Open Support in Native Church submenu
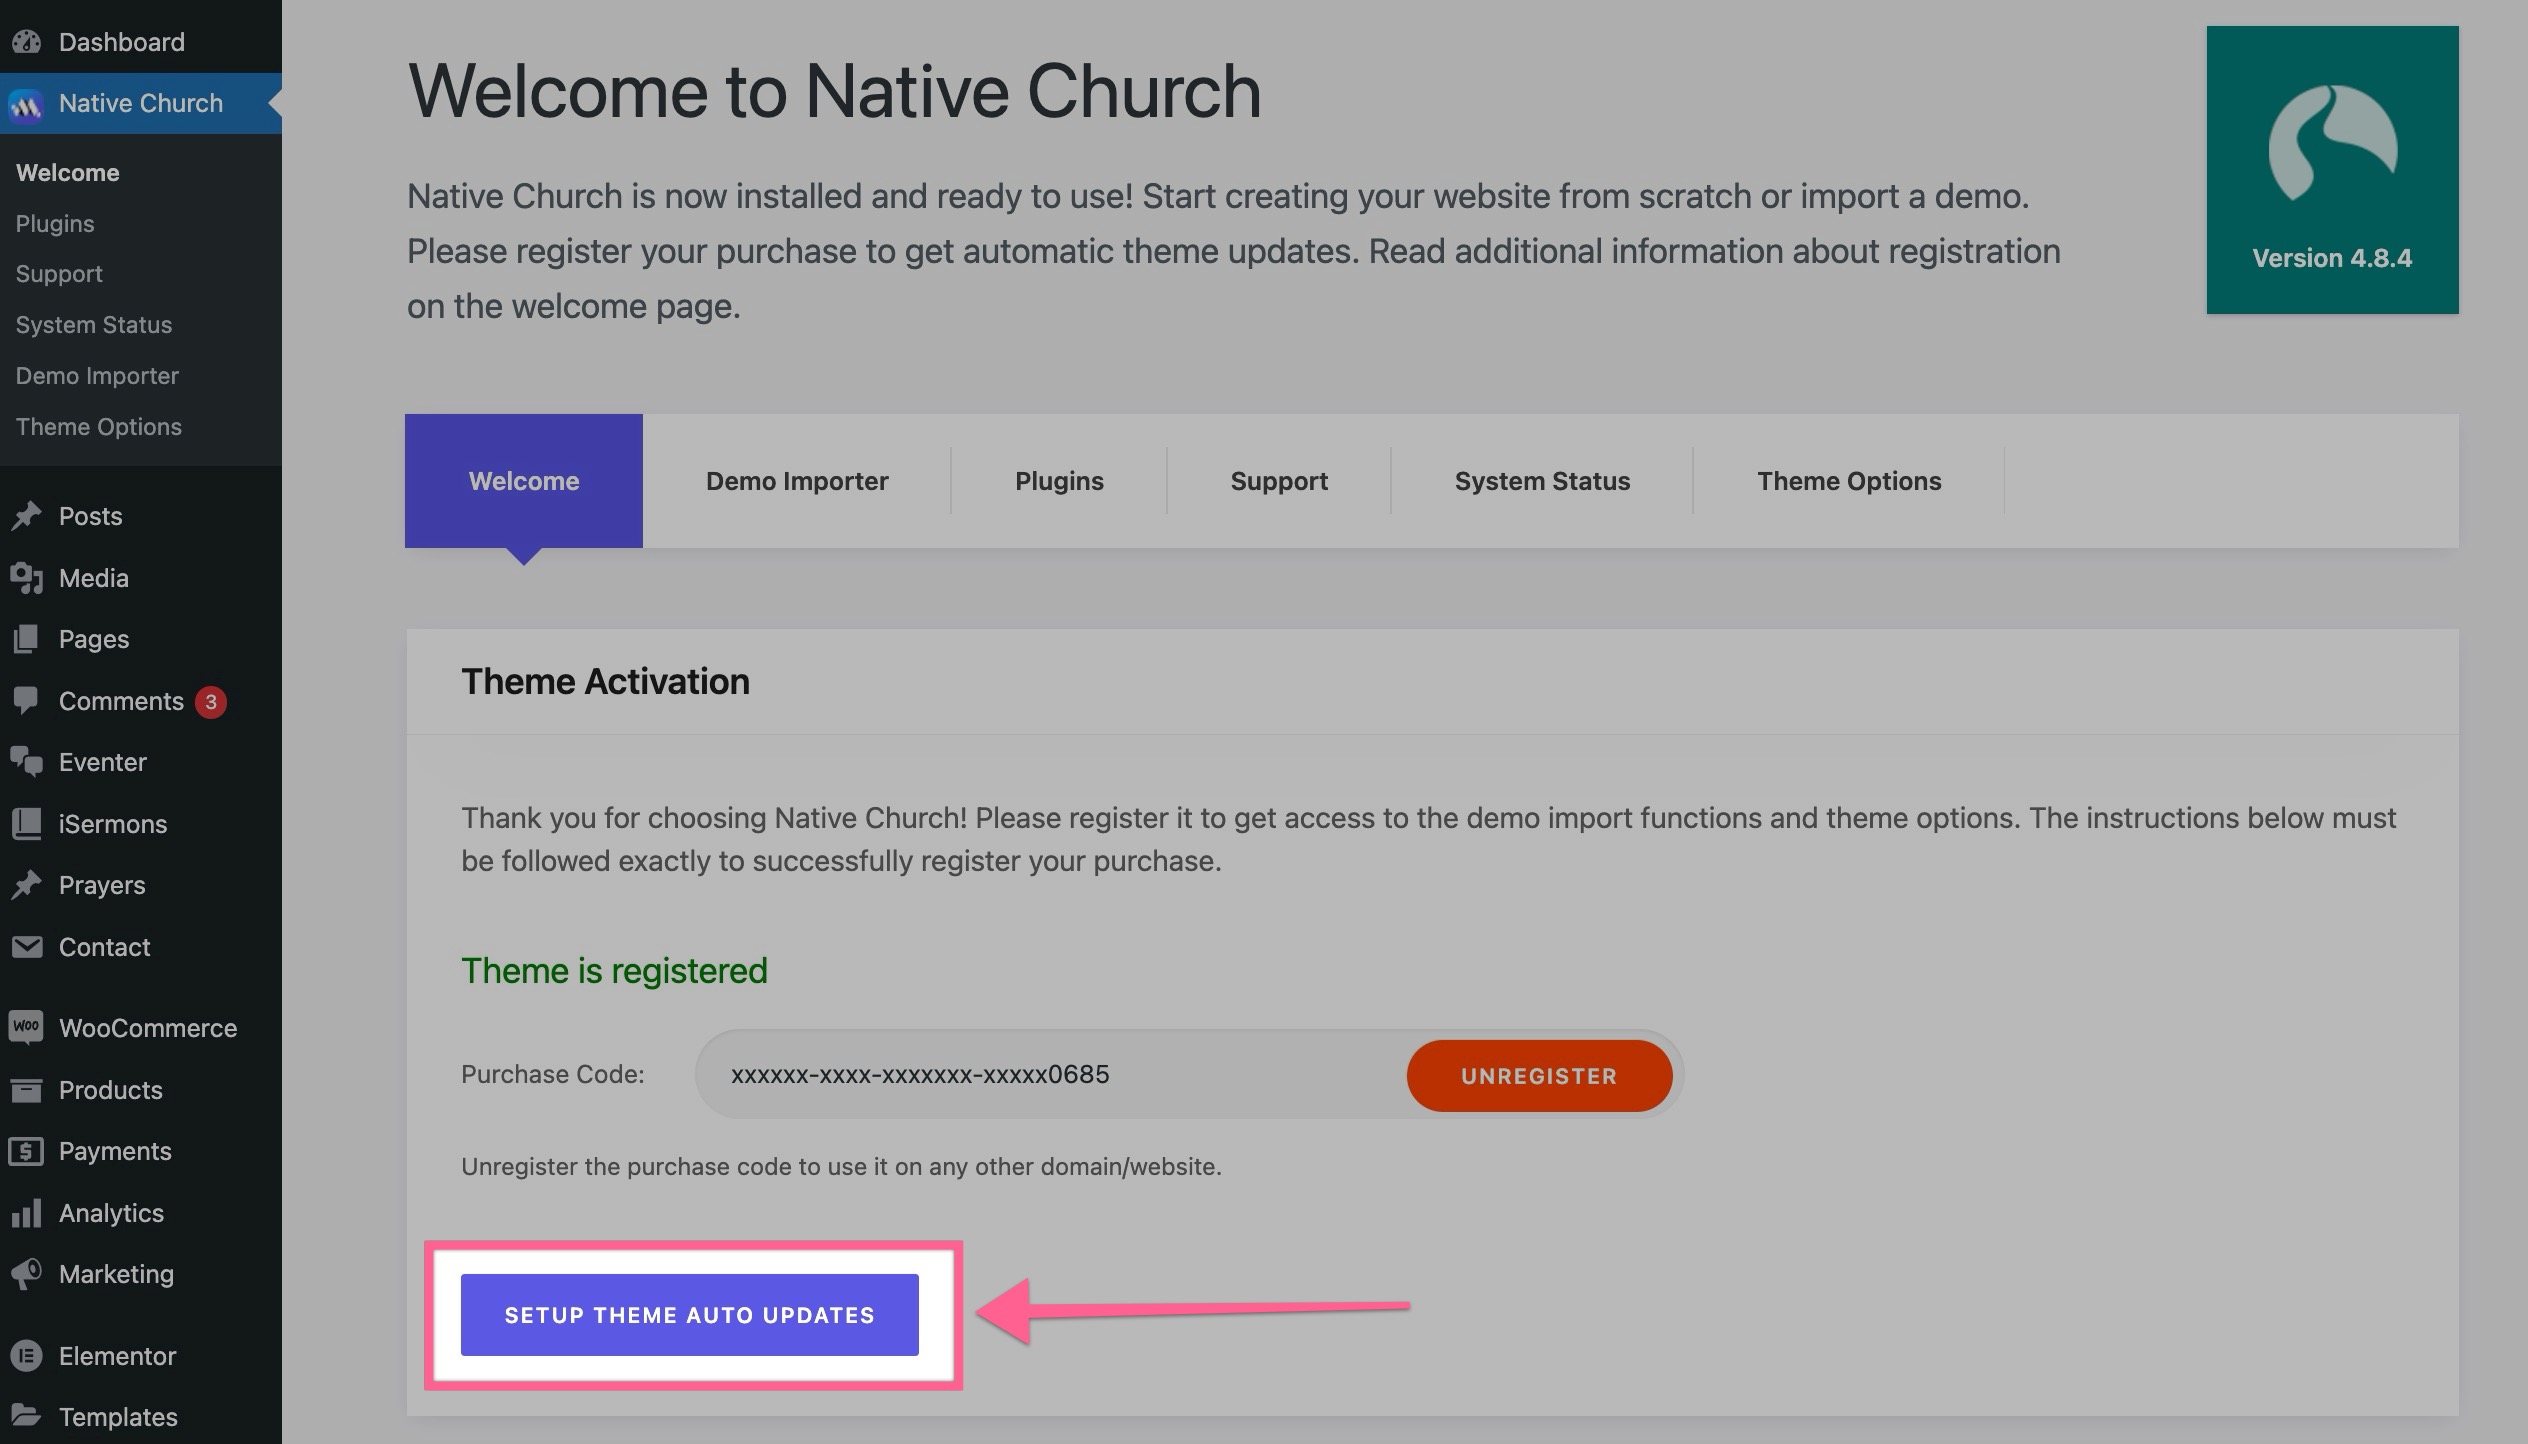Image resolution: width=2528 pixels, height=1444 pixels. [59, 274]
